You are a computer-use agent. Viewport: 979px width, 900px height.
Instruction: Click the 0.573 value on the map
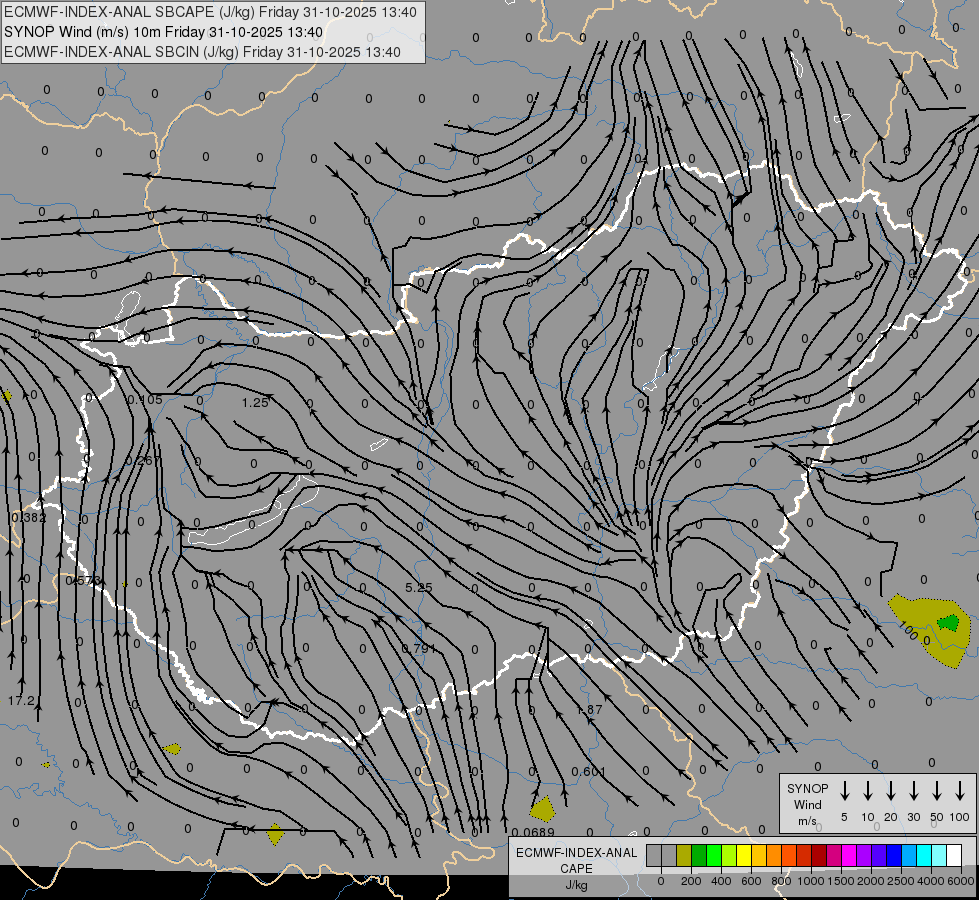[x=82, y=581]
